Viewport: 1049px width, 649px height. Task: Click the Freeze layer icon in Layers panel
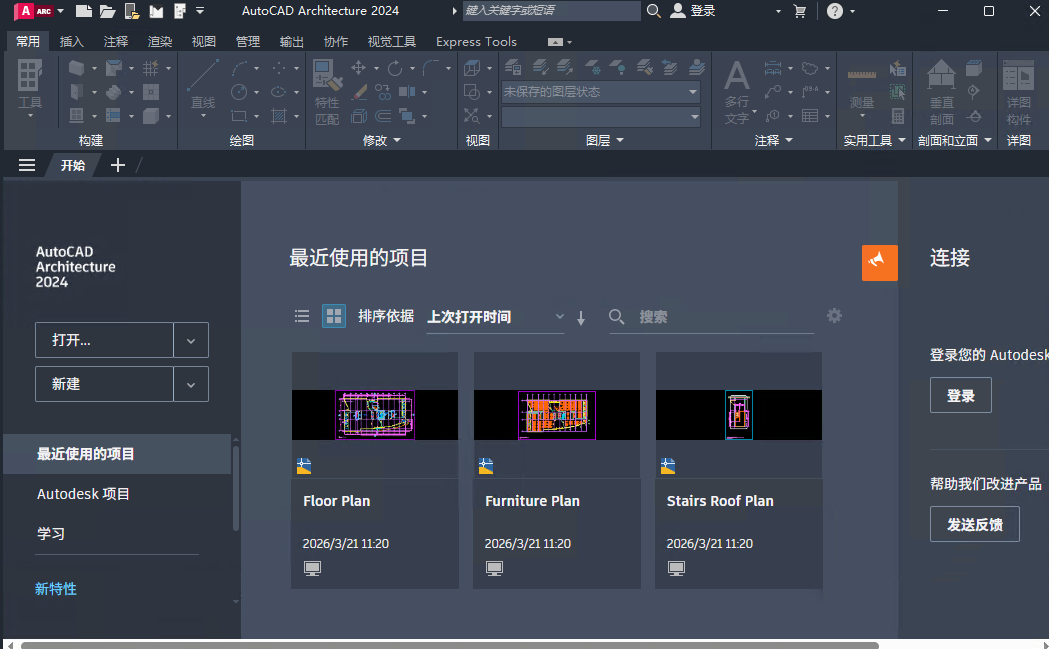pos(593,67)
